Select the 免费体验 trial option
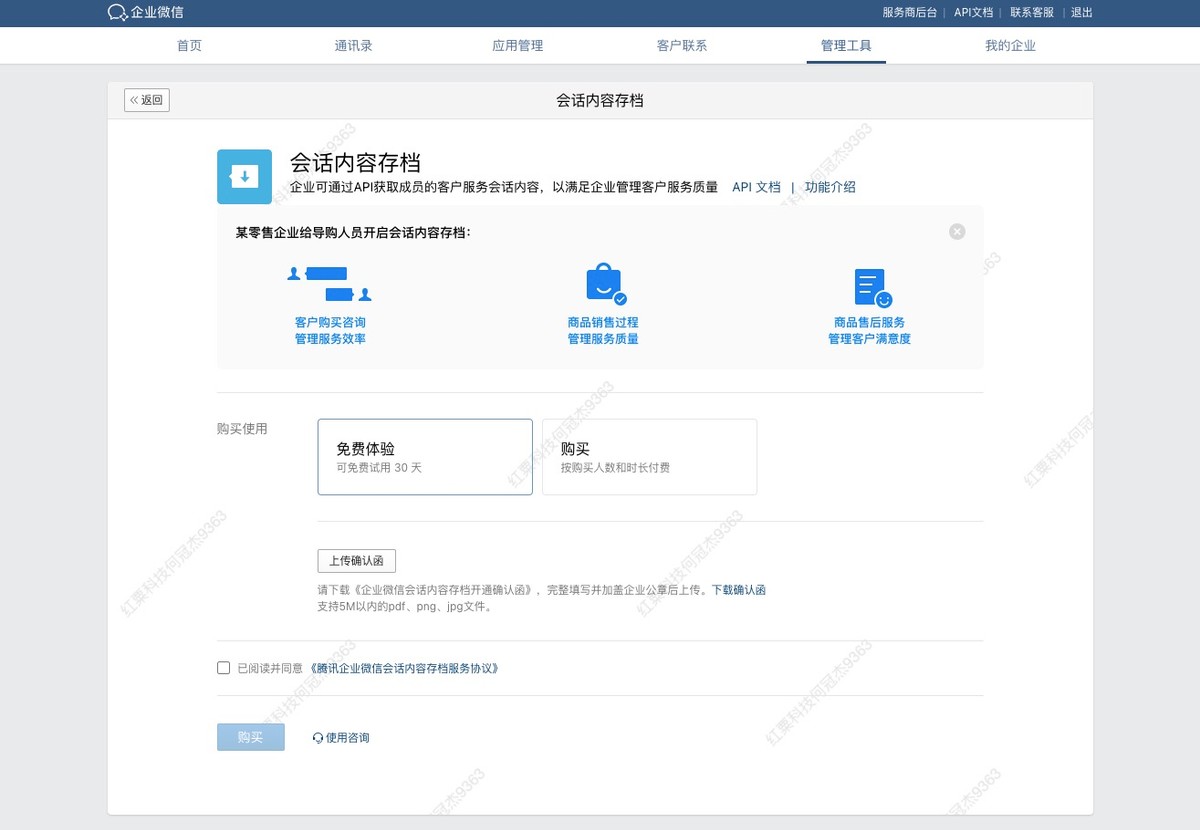 424,455
